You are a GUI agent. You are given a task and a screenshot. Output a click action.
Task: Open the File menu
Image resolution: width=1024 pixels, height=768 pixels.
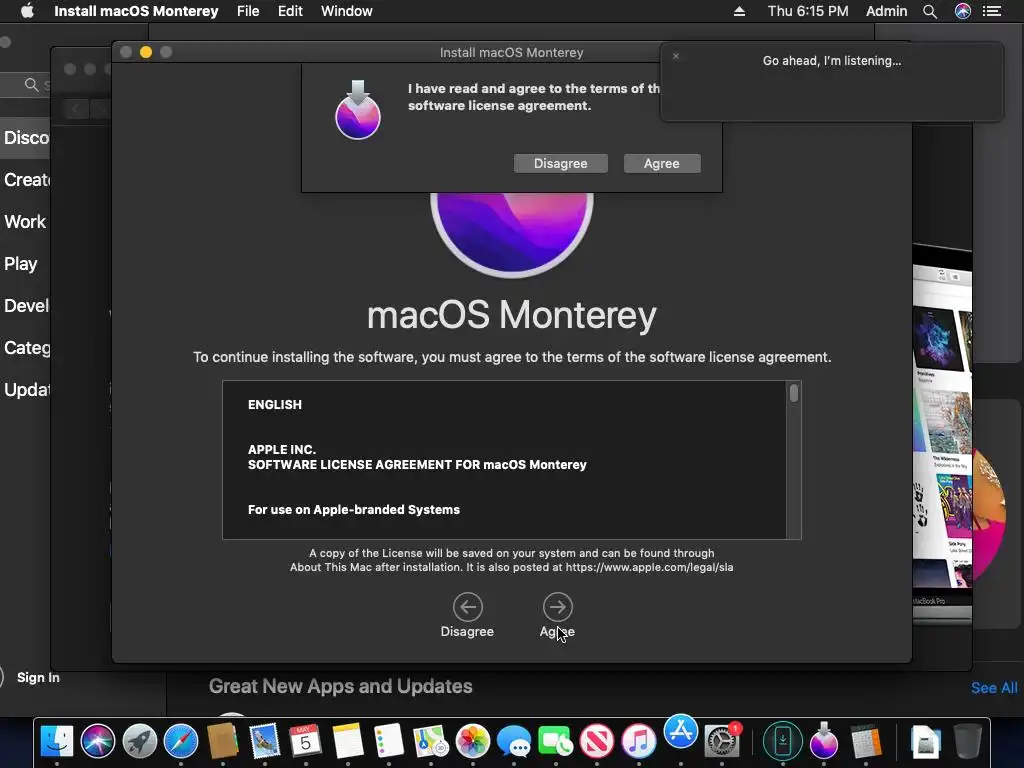coord(248,11)
